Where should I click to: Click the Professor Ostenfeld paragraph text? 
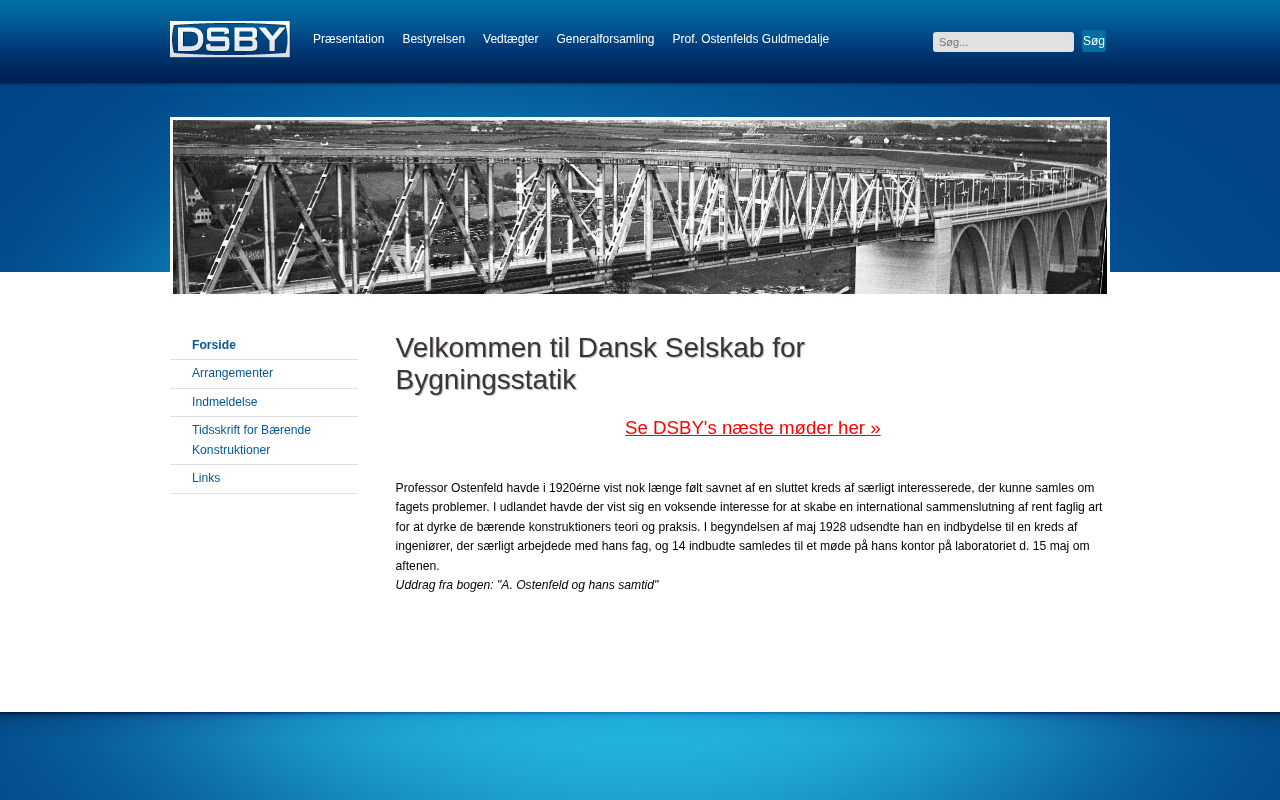coord(748,526)
